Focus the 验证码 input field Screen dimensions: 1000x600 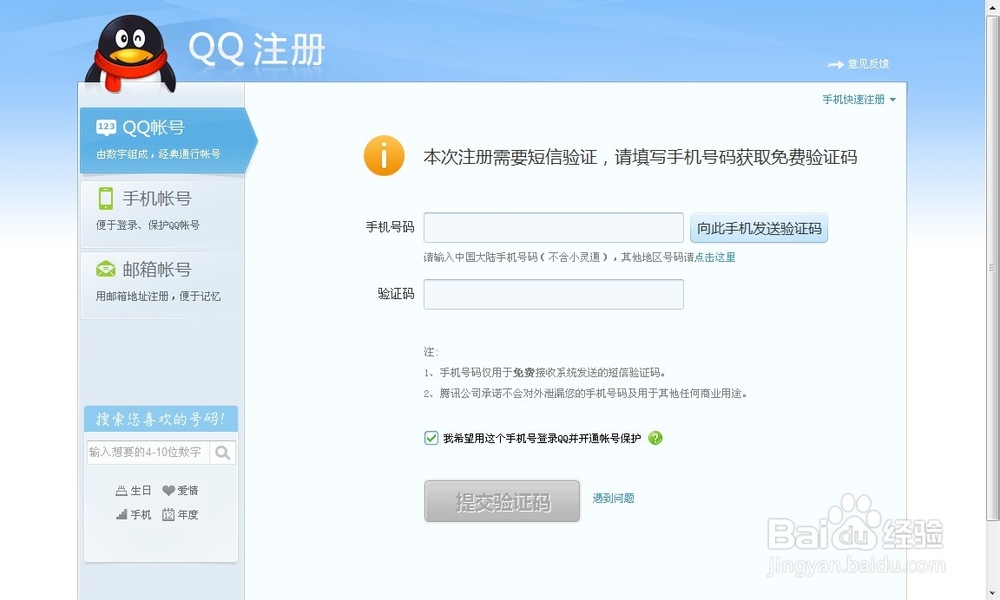(554, 294)
